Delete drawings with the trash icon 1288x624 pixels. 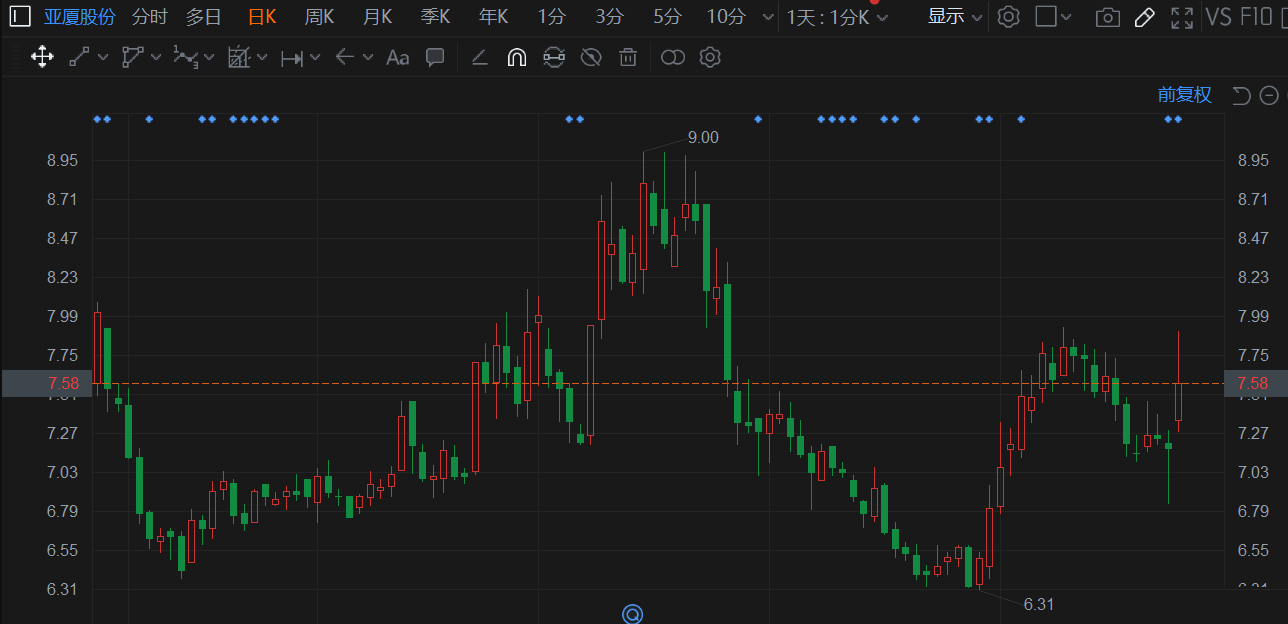click(x=628, y=57)
